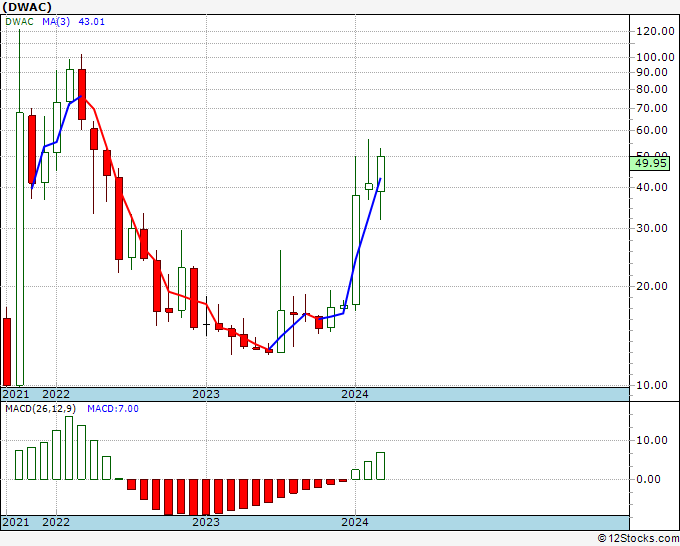Click the 0.00 MACD axis label
Image resolution: width=680 pixels, height=546 pixels.
(648, 479)
